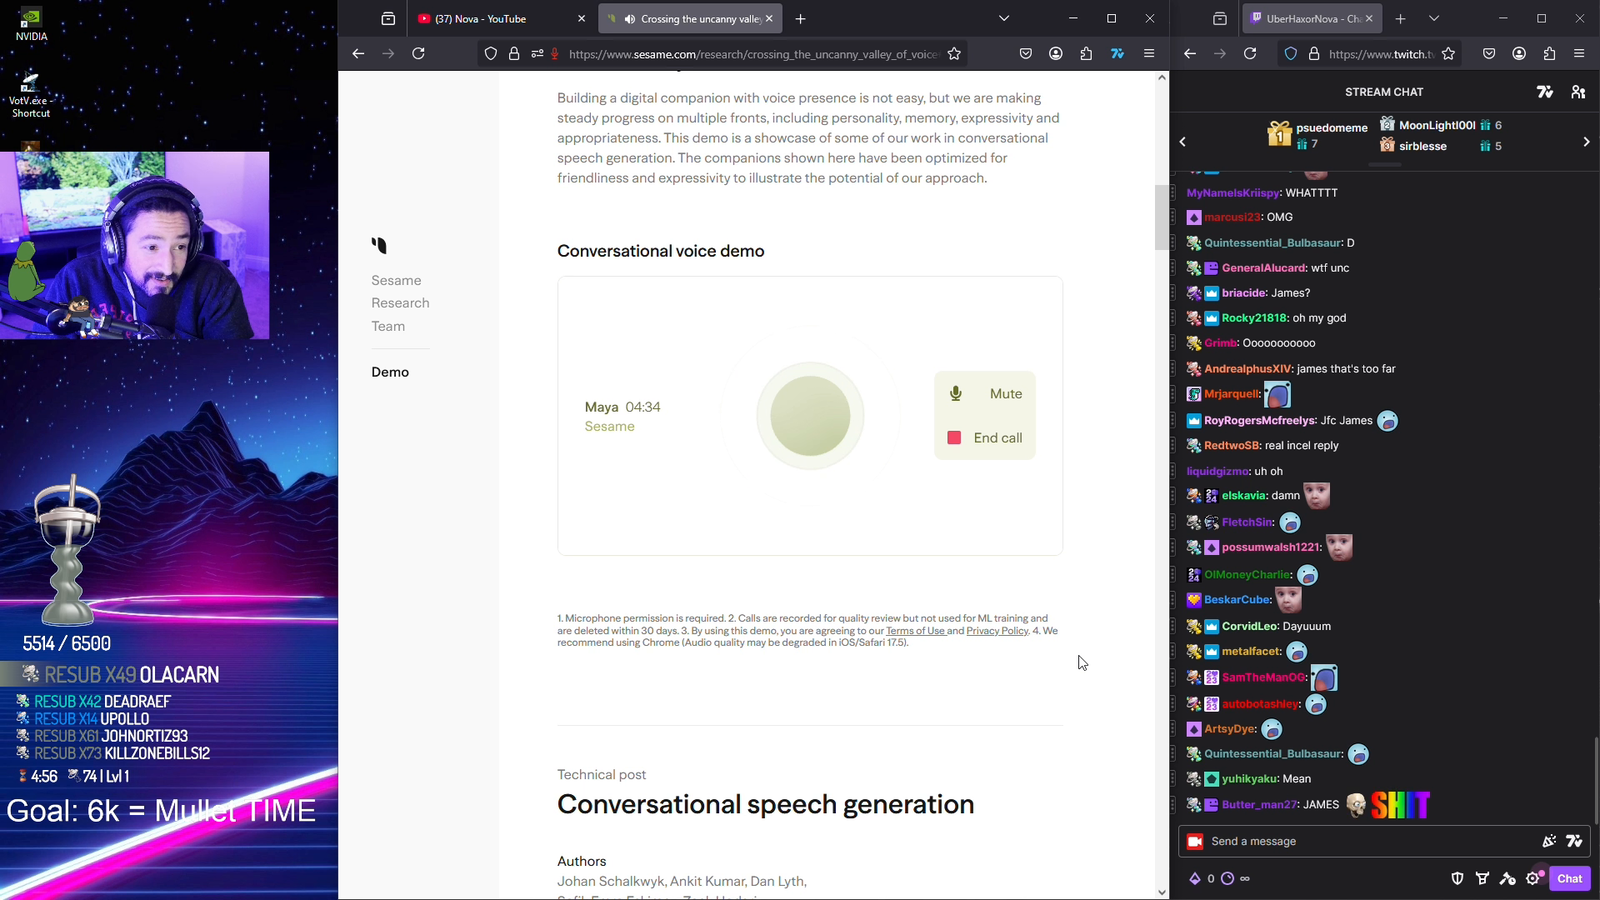This screenshot has height=900, width=1600.
Task: Click the Sesame leaf logo in the sidebar
Action: point(379,245)
